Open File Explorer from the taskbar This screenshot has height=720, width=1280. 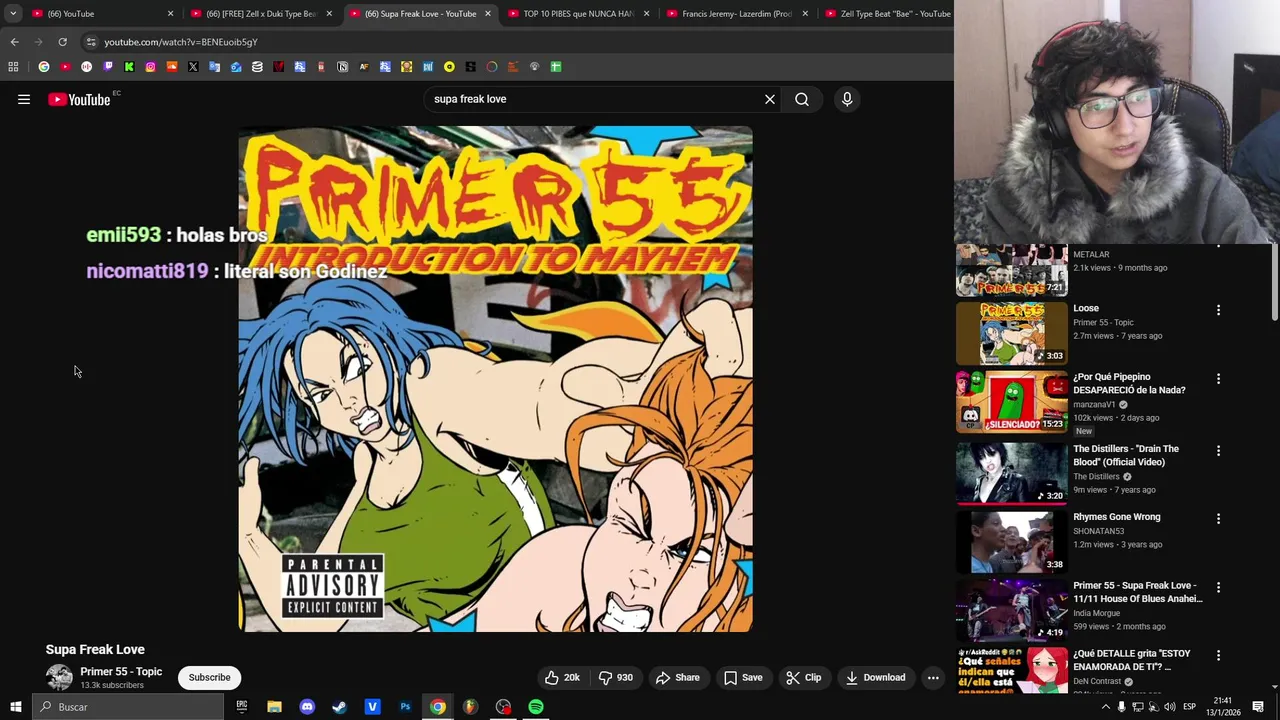(274, 707)
